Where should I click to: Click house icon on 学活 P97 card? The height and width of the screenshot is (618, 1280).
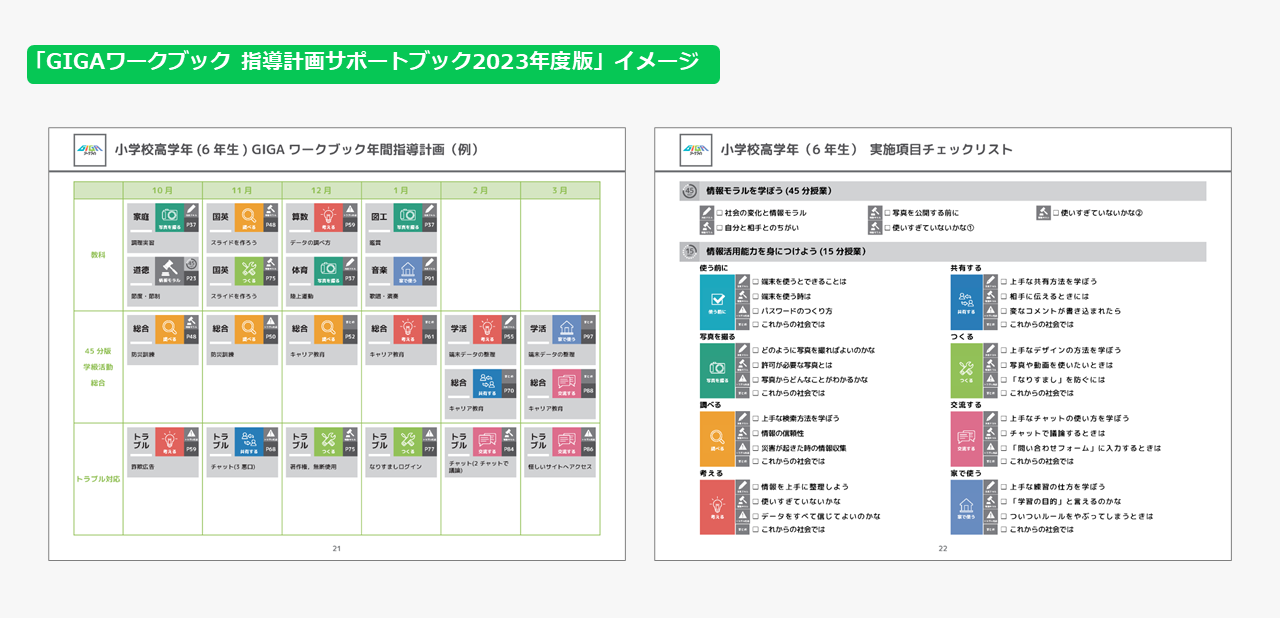pos(567,330)
